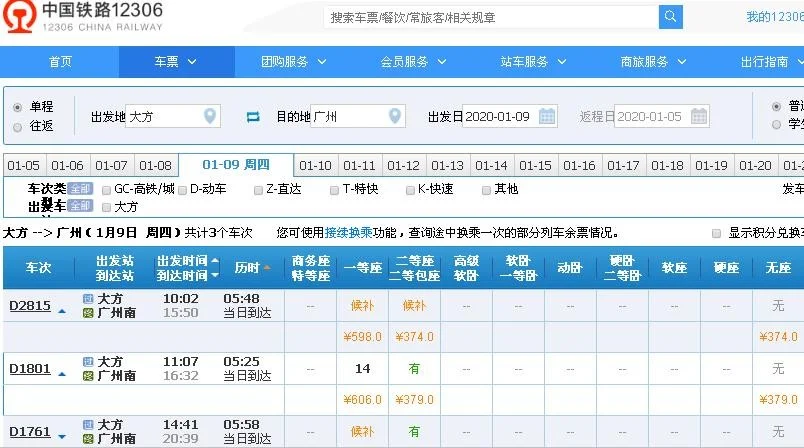804x448 pixels.
Task: Check the GC-高铁/城际 train type box
Action: coord(107,190)
